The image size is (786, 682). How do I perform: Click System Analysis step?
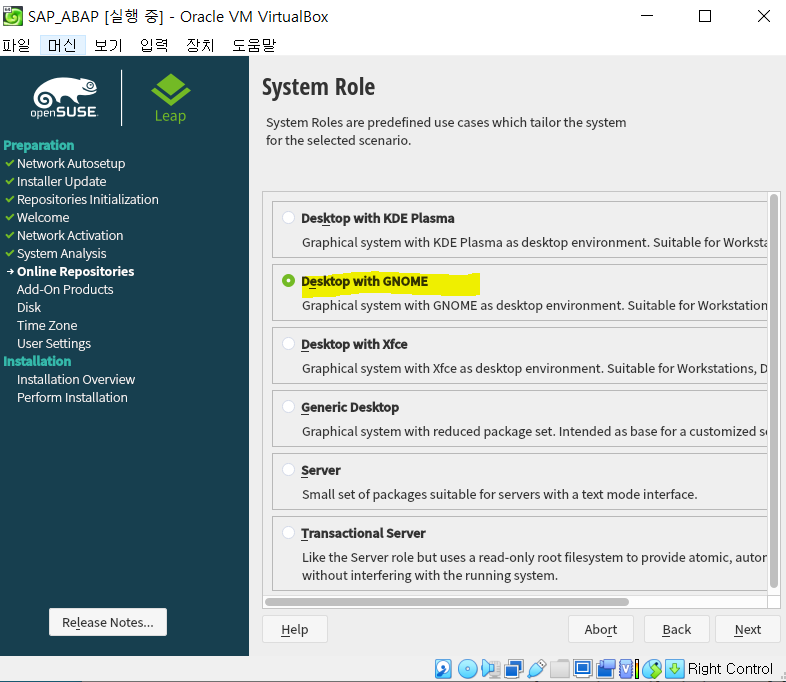61,254
